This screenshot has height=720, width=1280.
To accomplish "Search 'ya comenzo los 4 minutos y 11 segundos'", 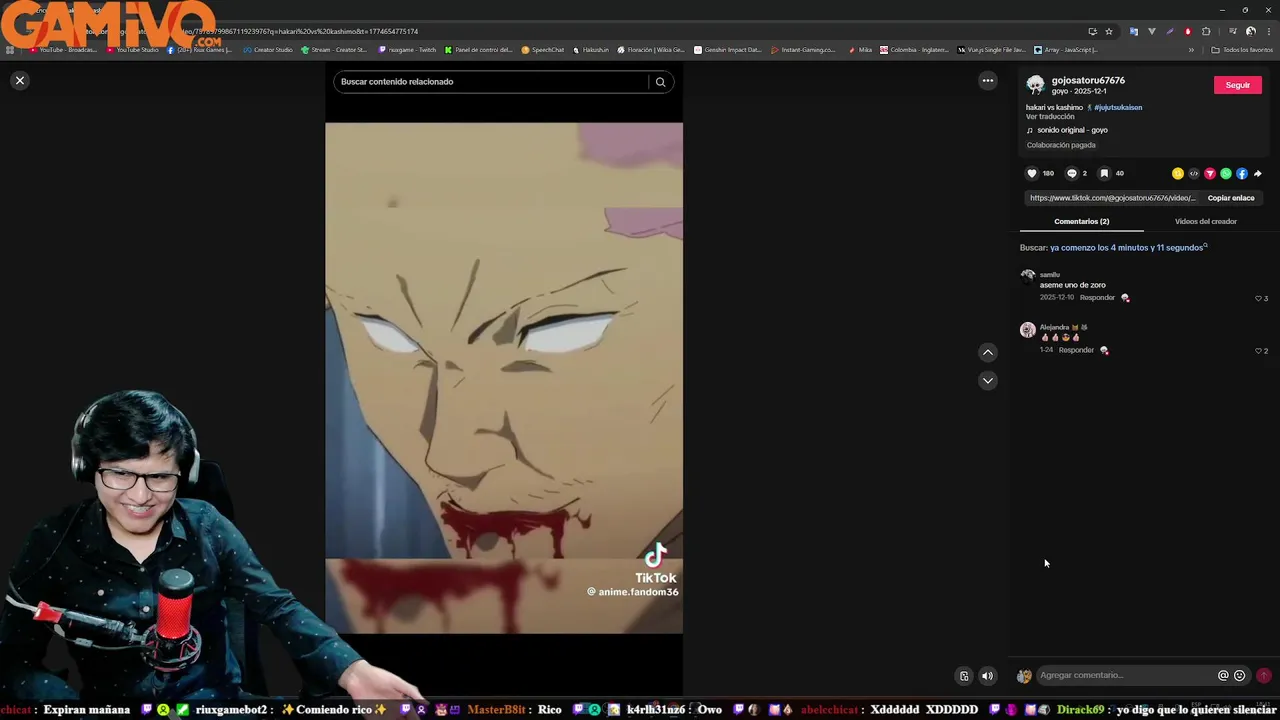I will click(x=1127, y=248).
